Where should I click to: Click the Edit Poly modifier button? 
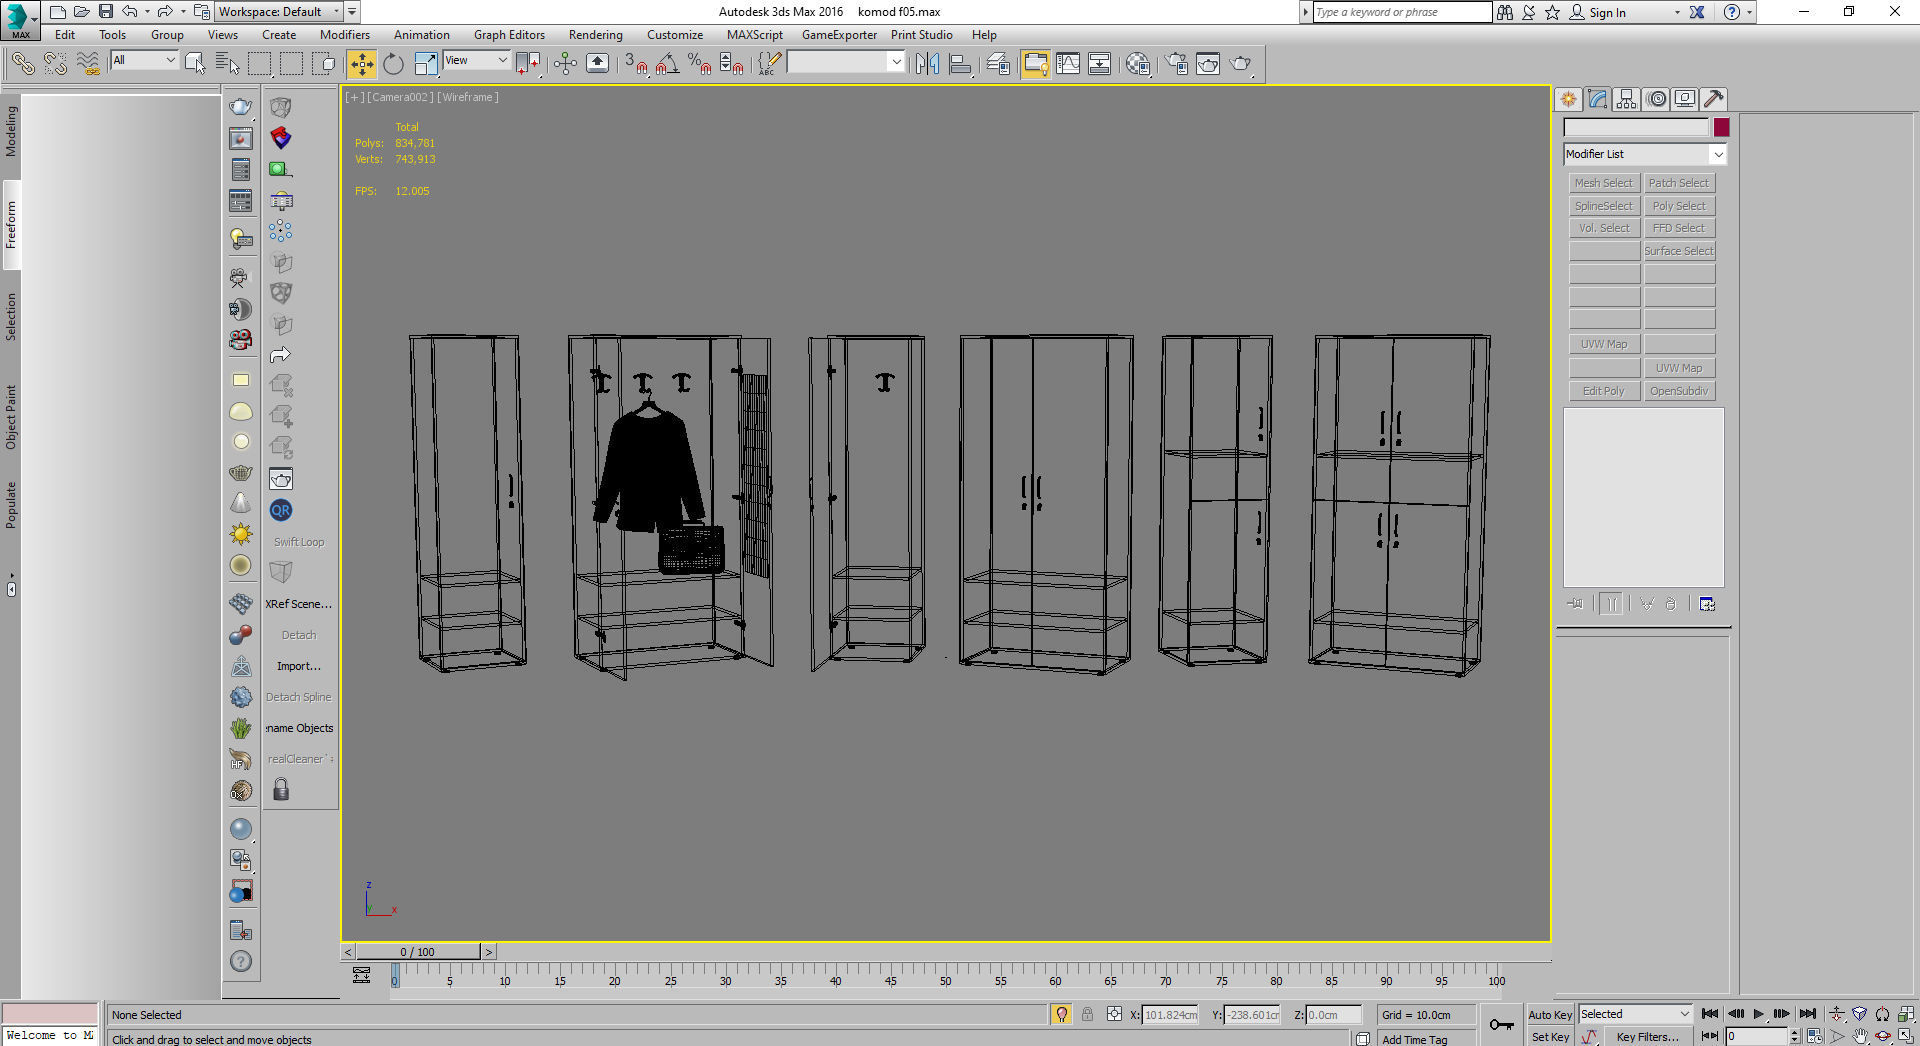pos(1604,391)
